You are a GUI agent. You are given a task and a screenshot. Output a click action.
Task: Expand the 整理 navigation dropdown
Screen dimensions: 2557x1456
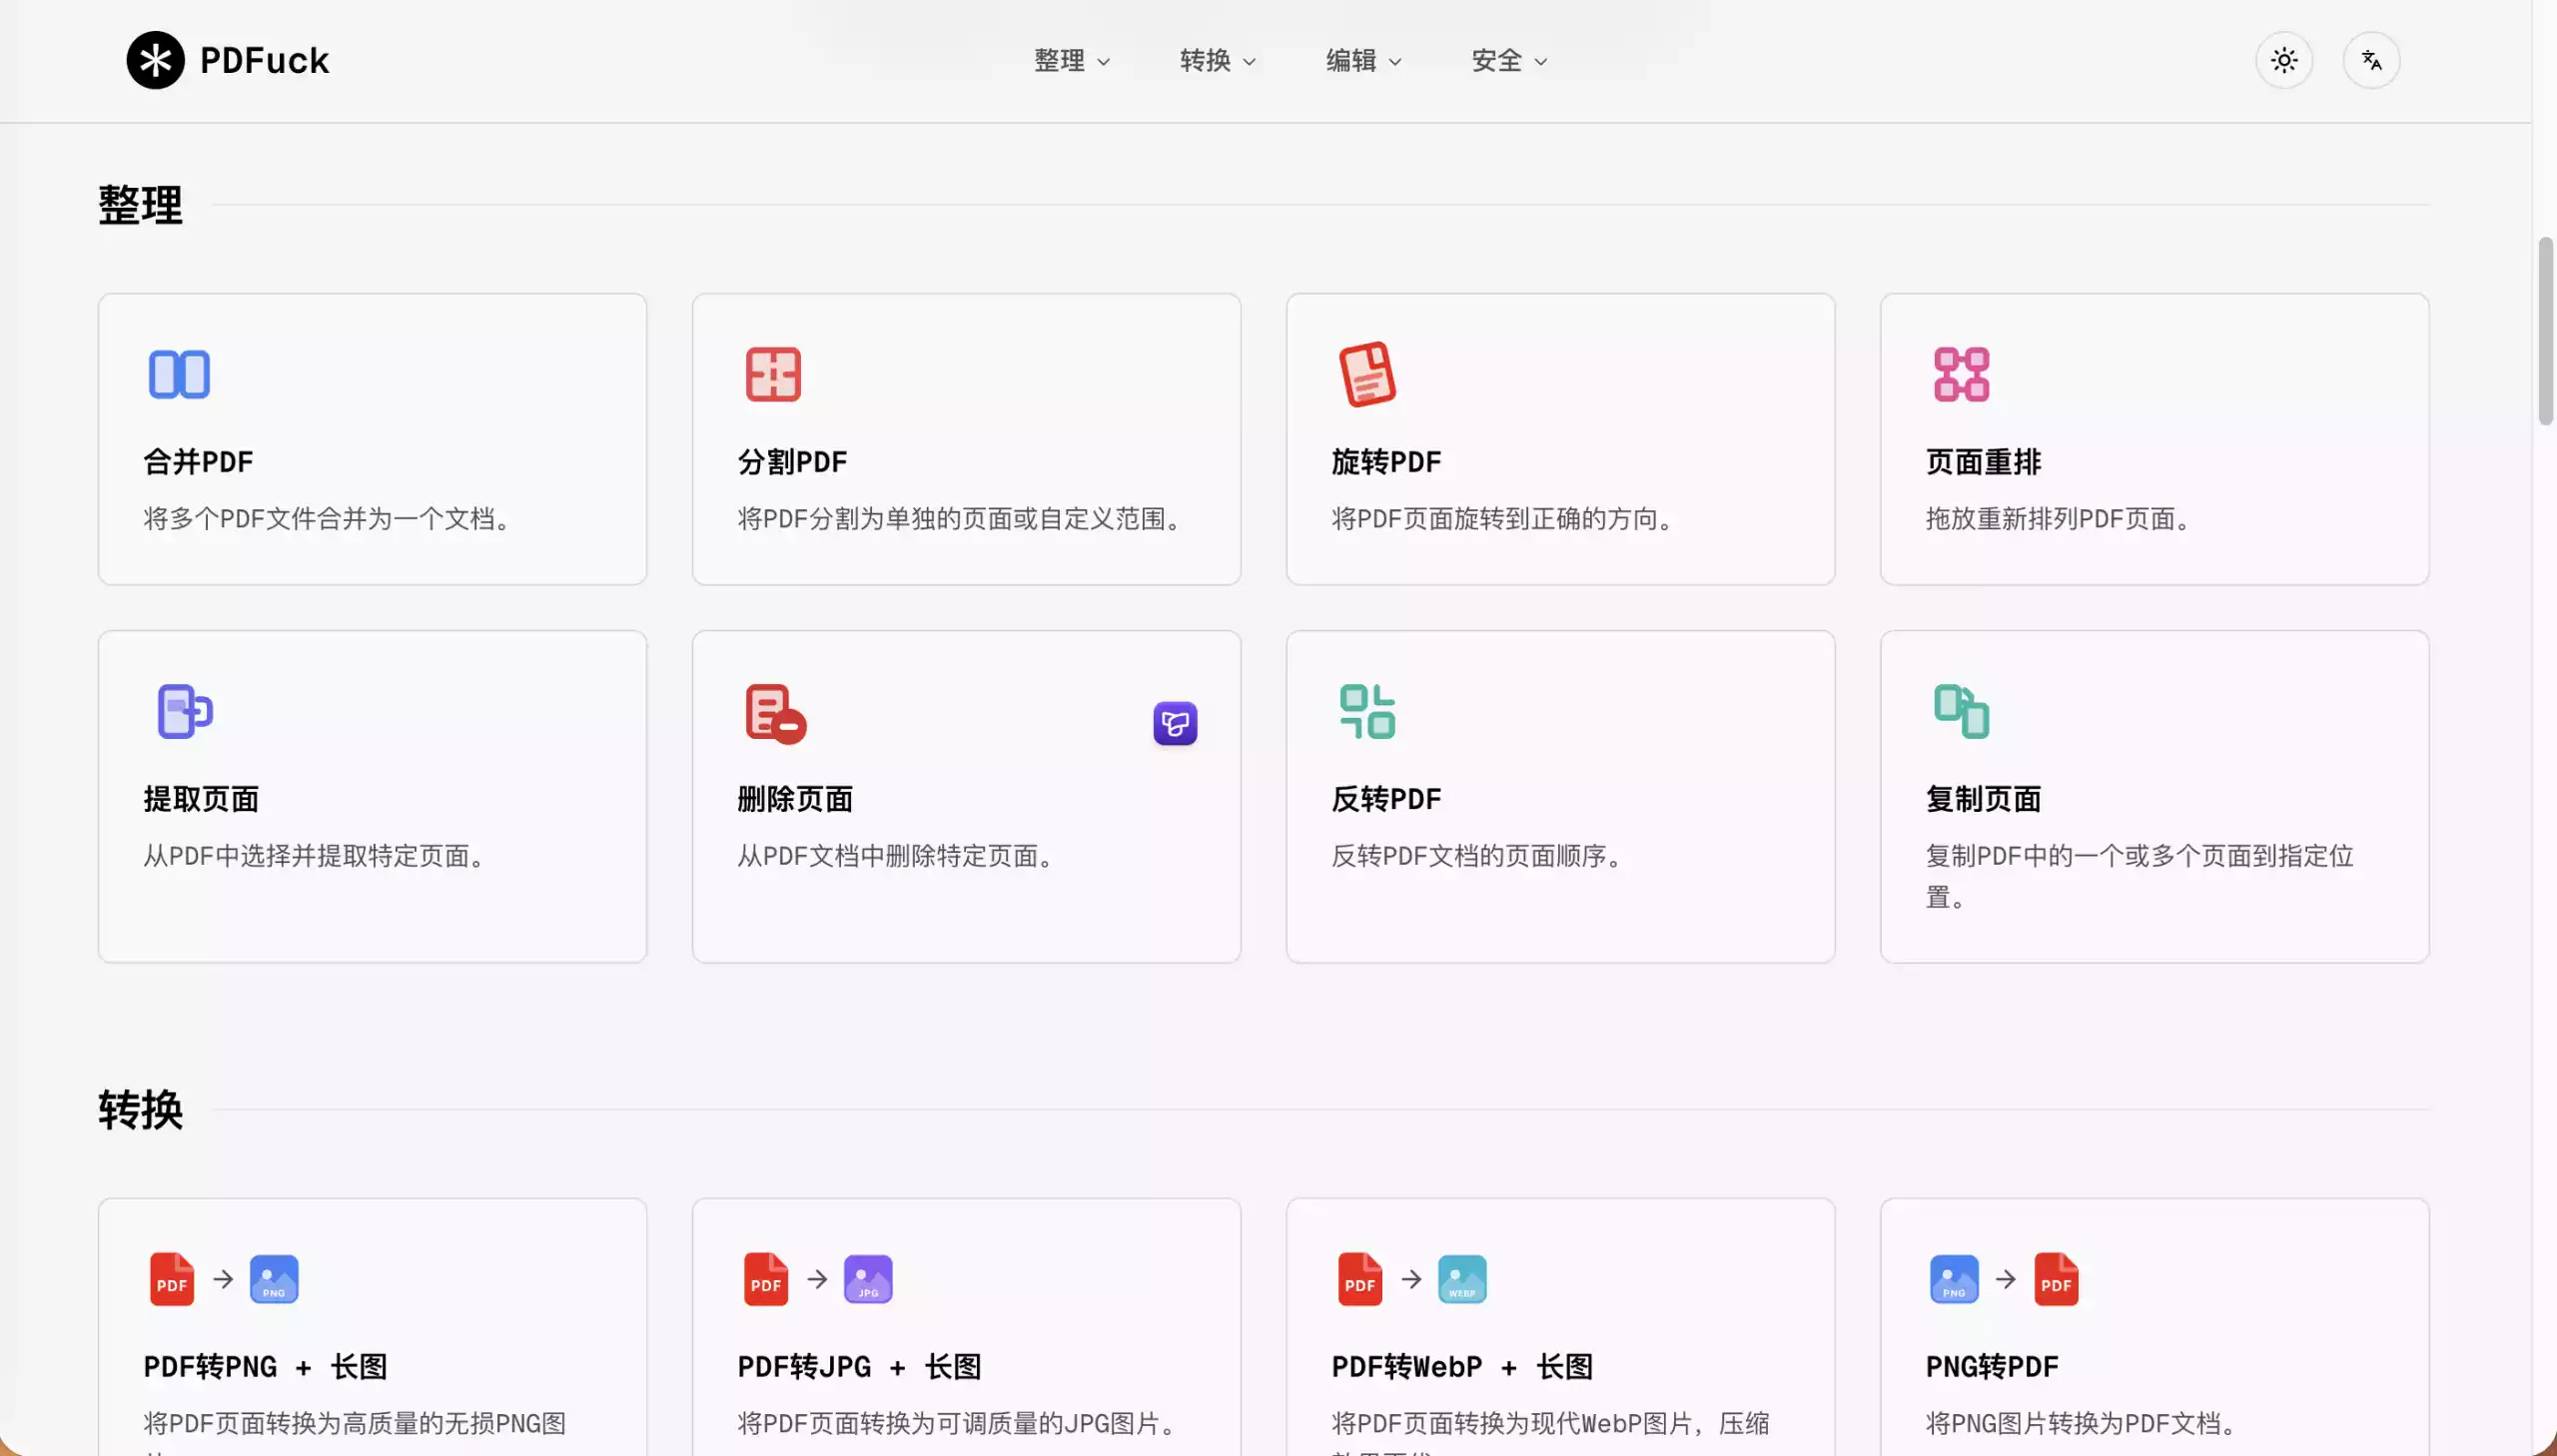click(x=1072, y=60)
